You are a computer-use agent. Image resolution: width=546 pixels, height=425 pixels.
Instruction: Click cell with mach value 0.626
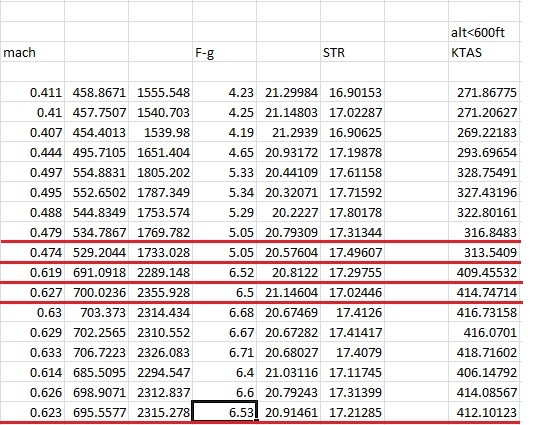pos(32,392)
